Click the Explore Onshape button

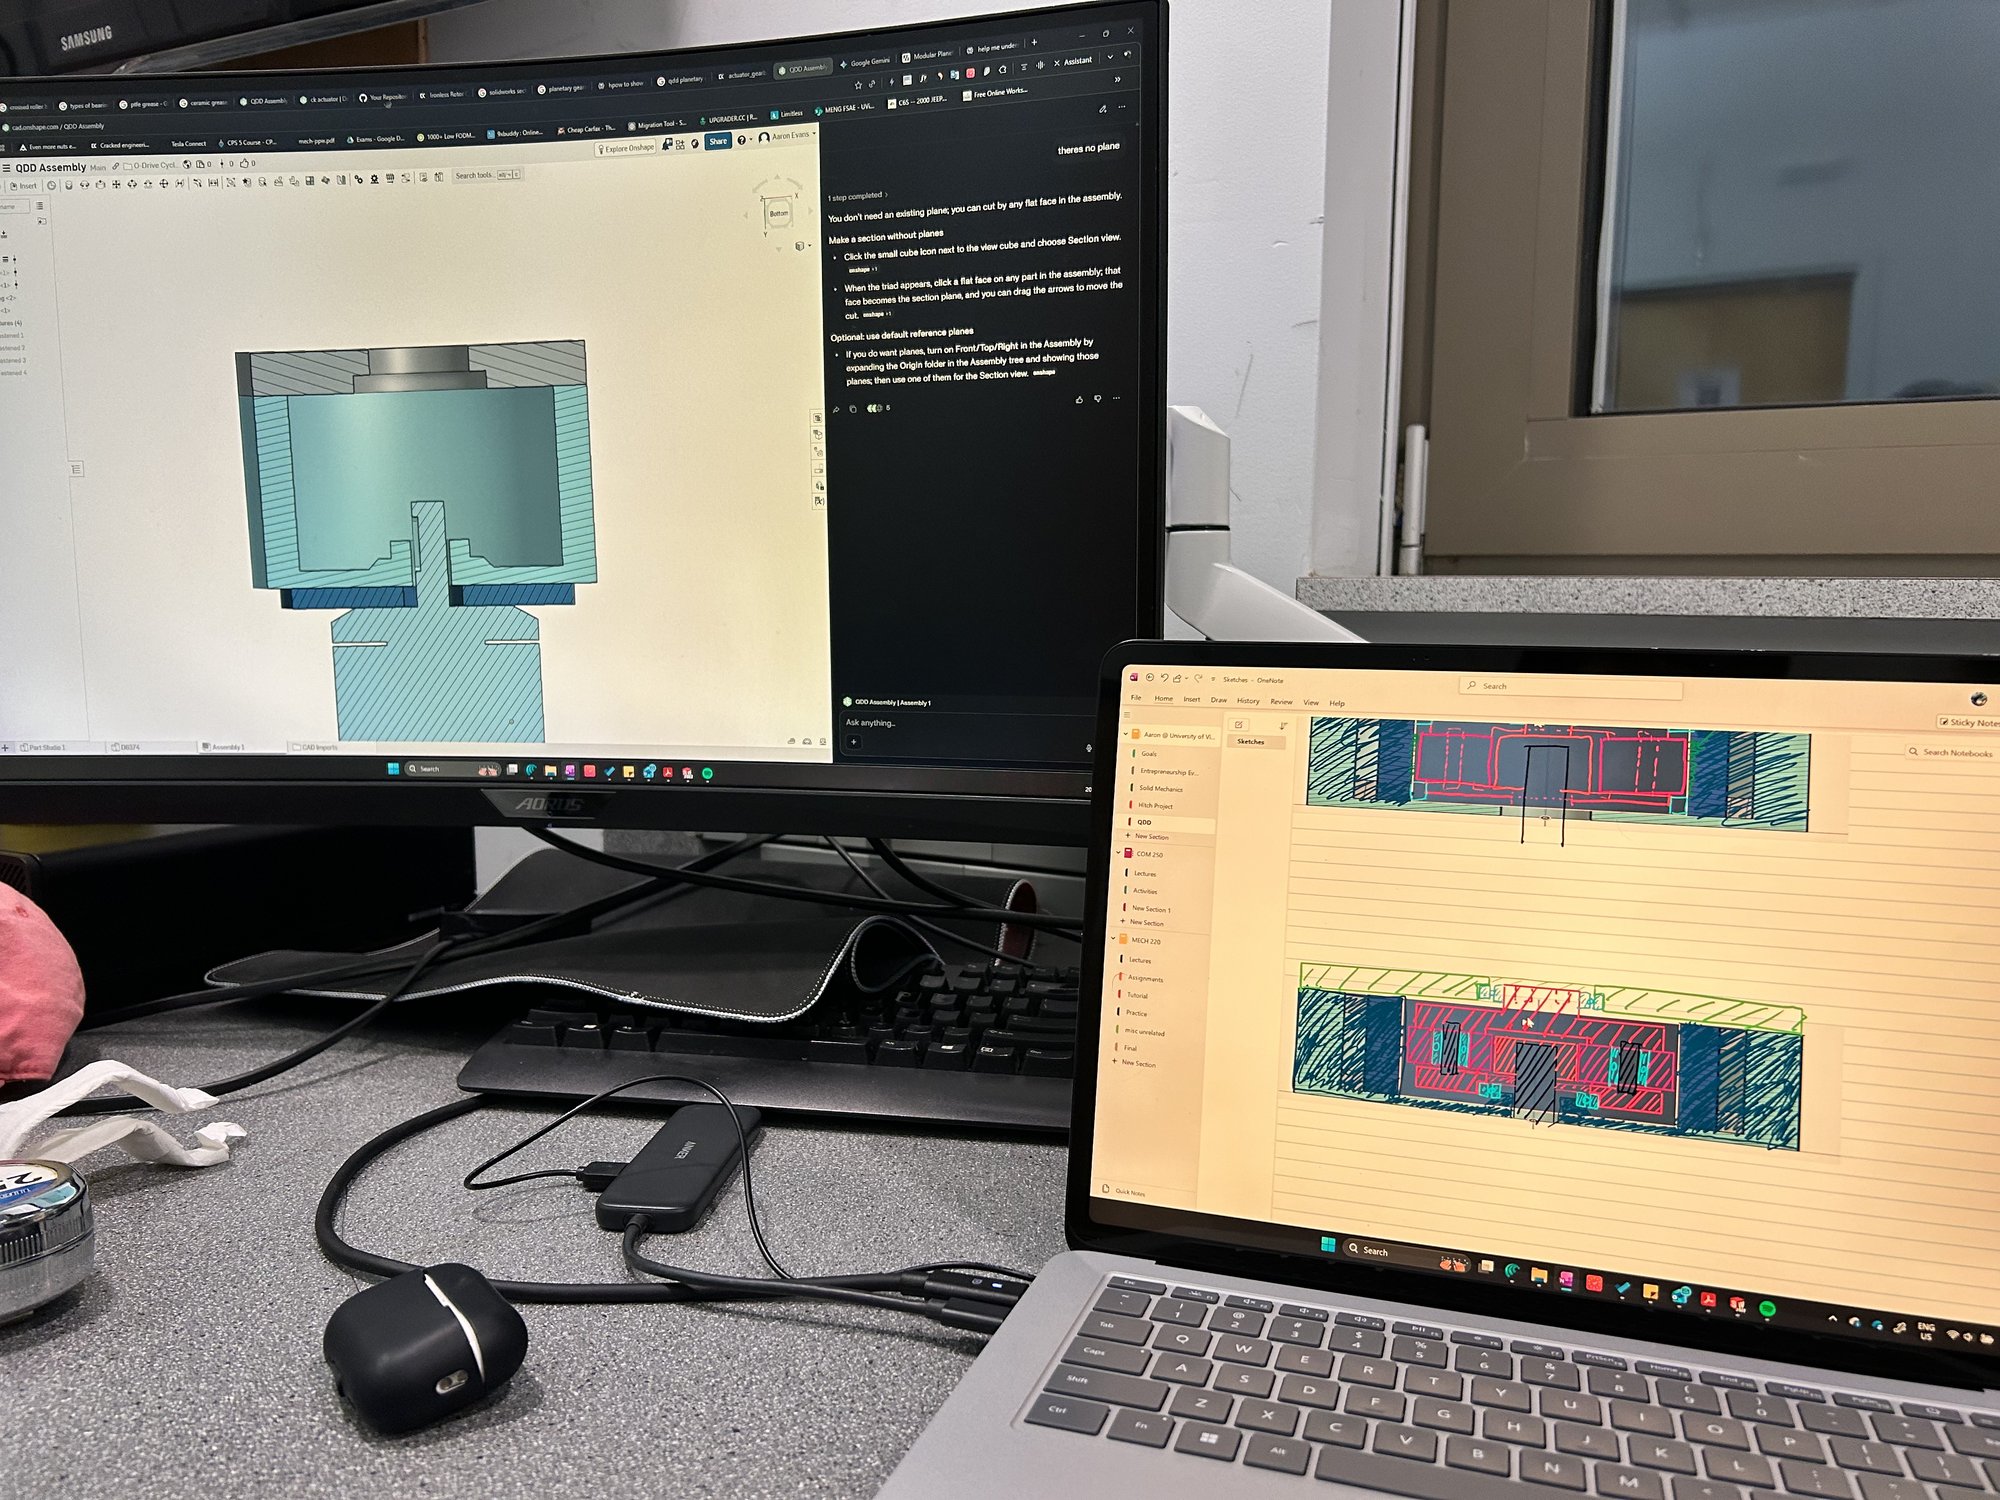[x=626, y=148]
